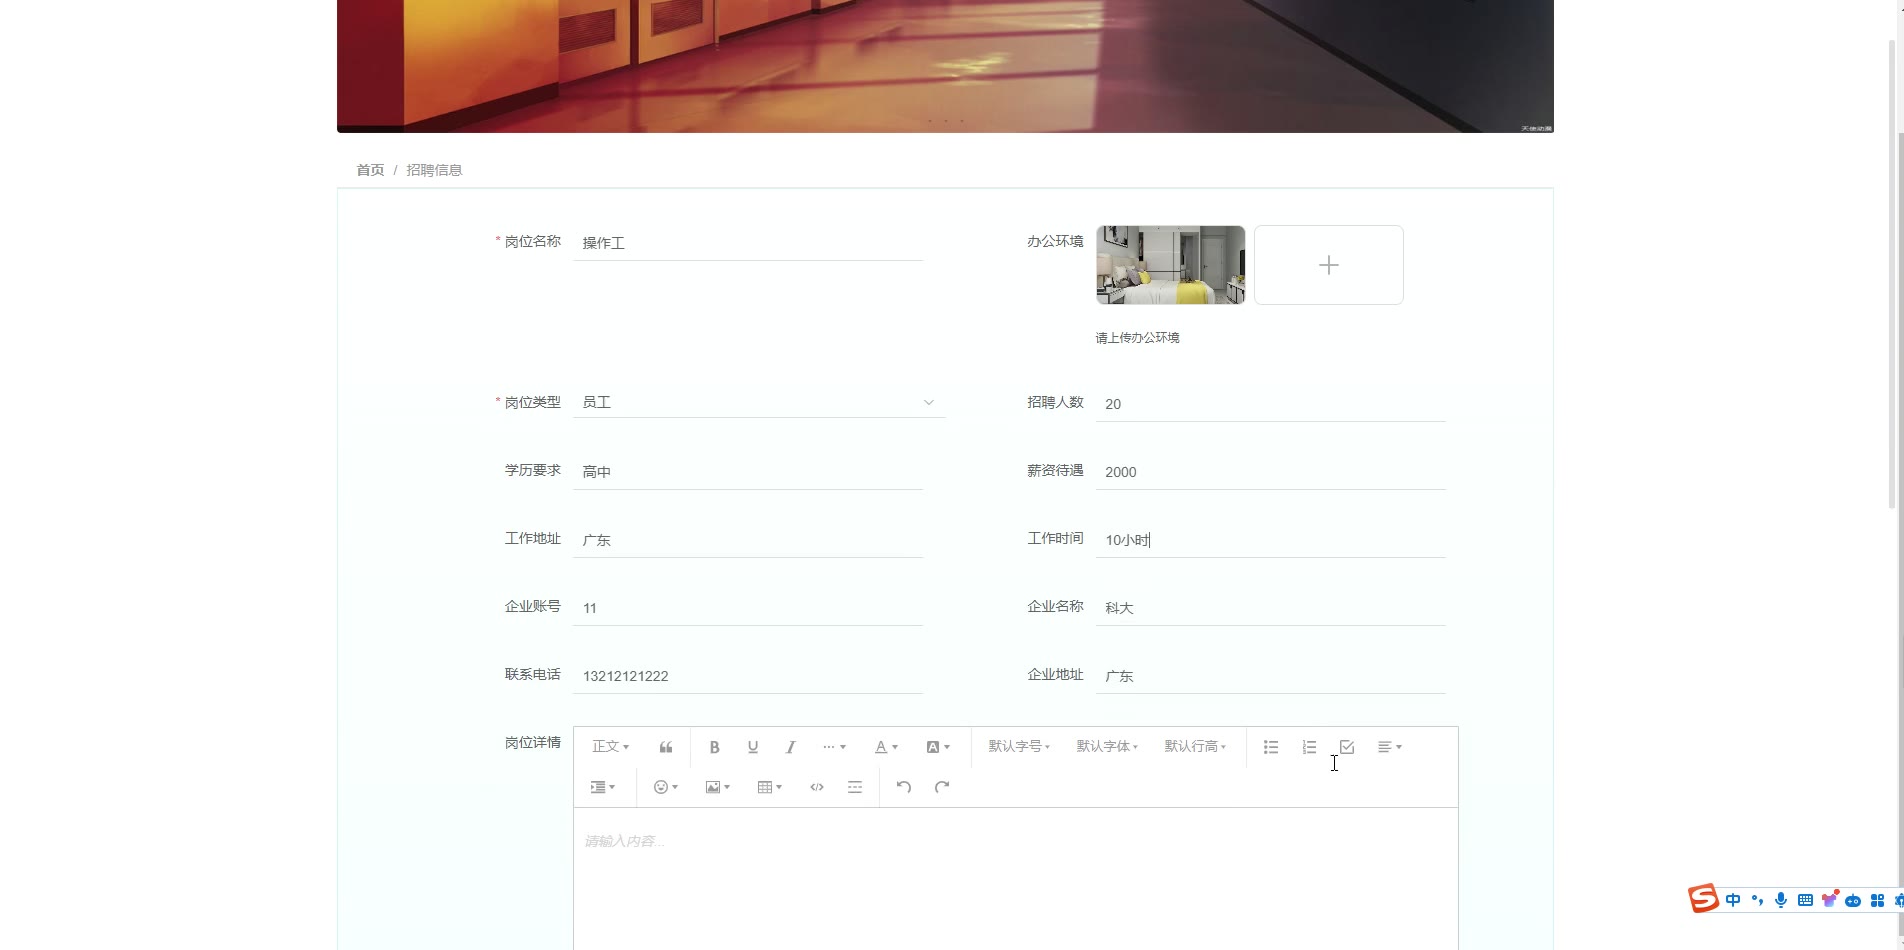The width and height of the screenshot is (1904, 950).
Task: Insert a bulleted list
Action: coord(1271,747)
